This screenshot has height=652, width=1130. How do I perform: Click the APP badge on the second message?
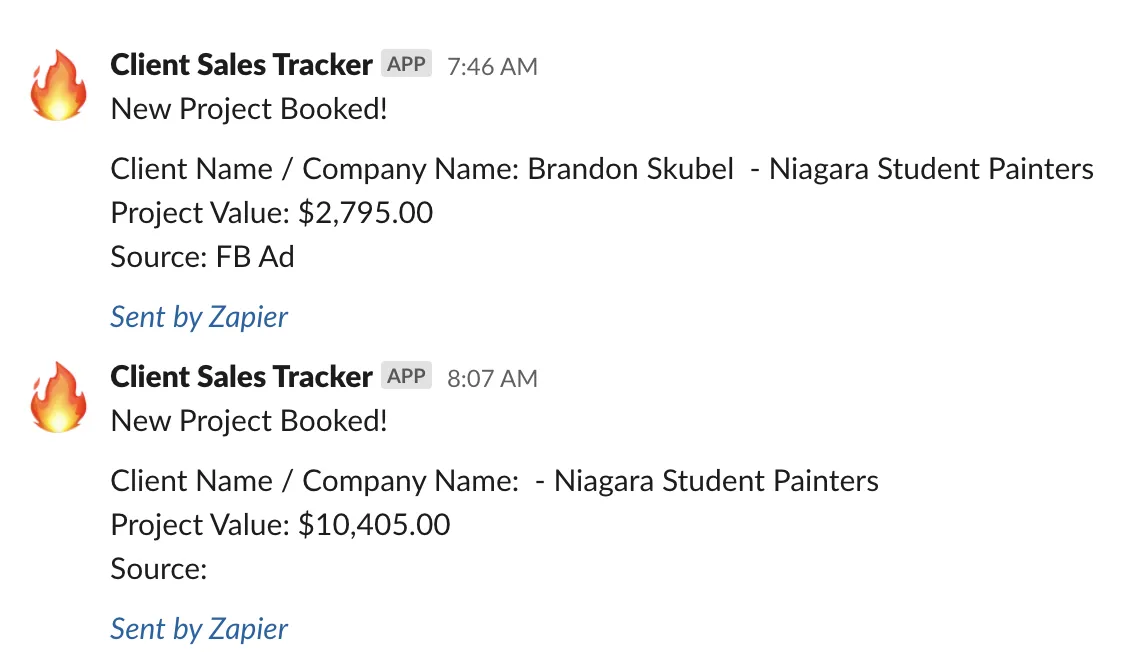coord(406,375)
